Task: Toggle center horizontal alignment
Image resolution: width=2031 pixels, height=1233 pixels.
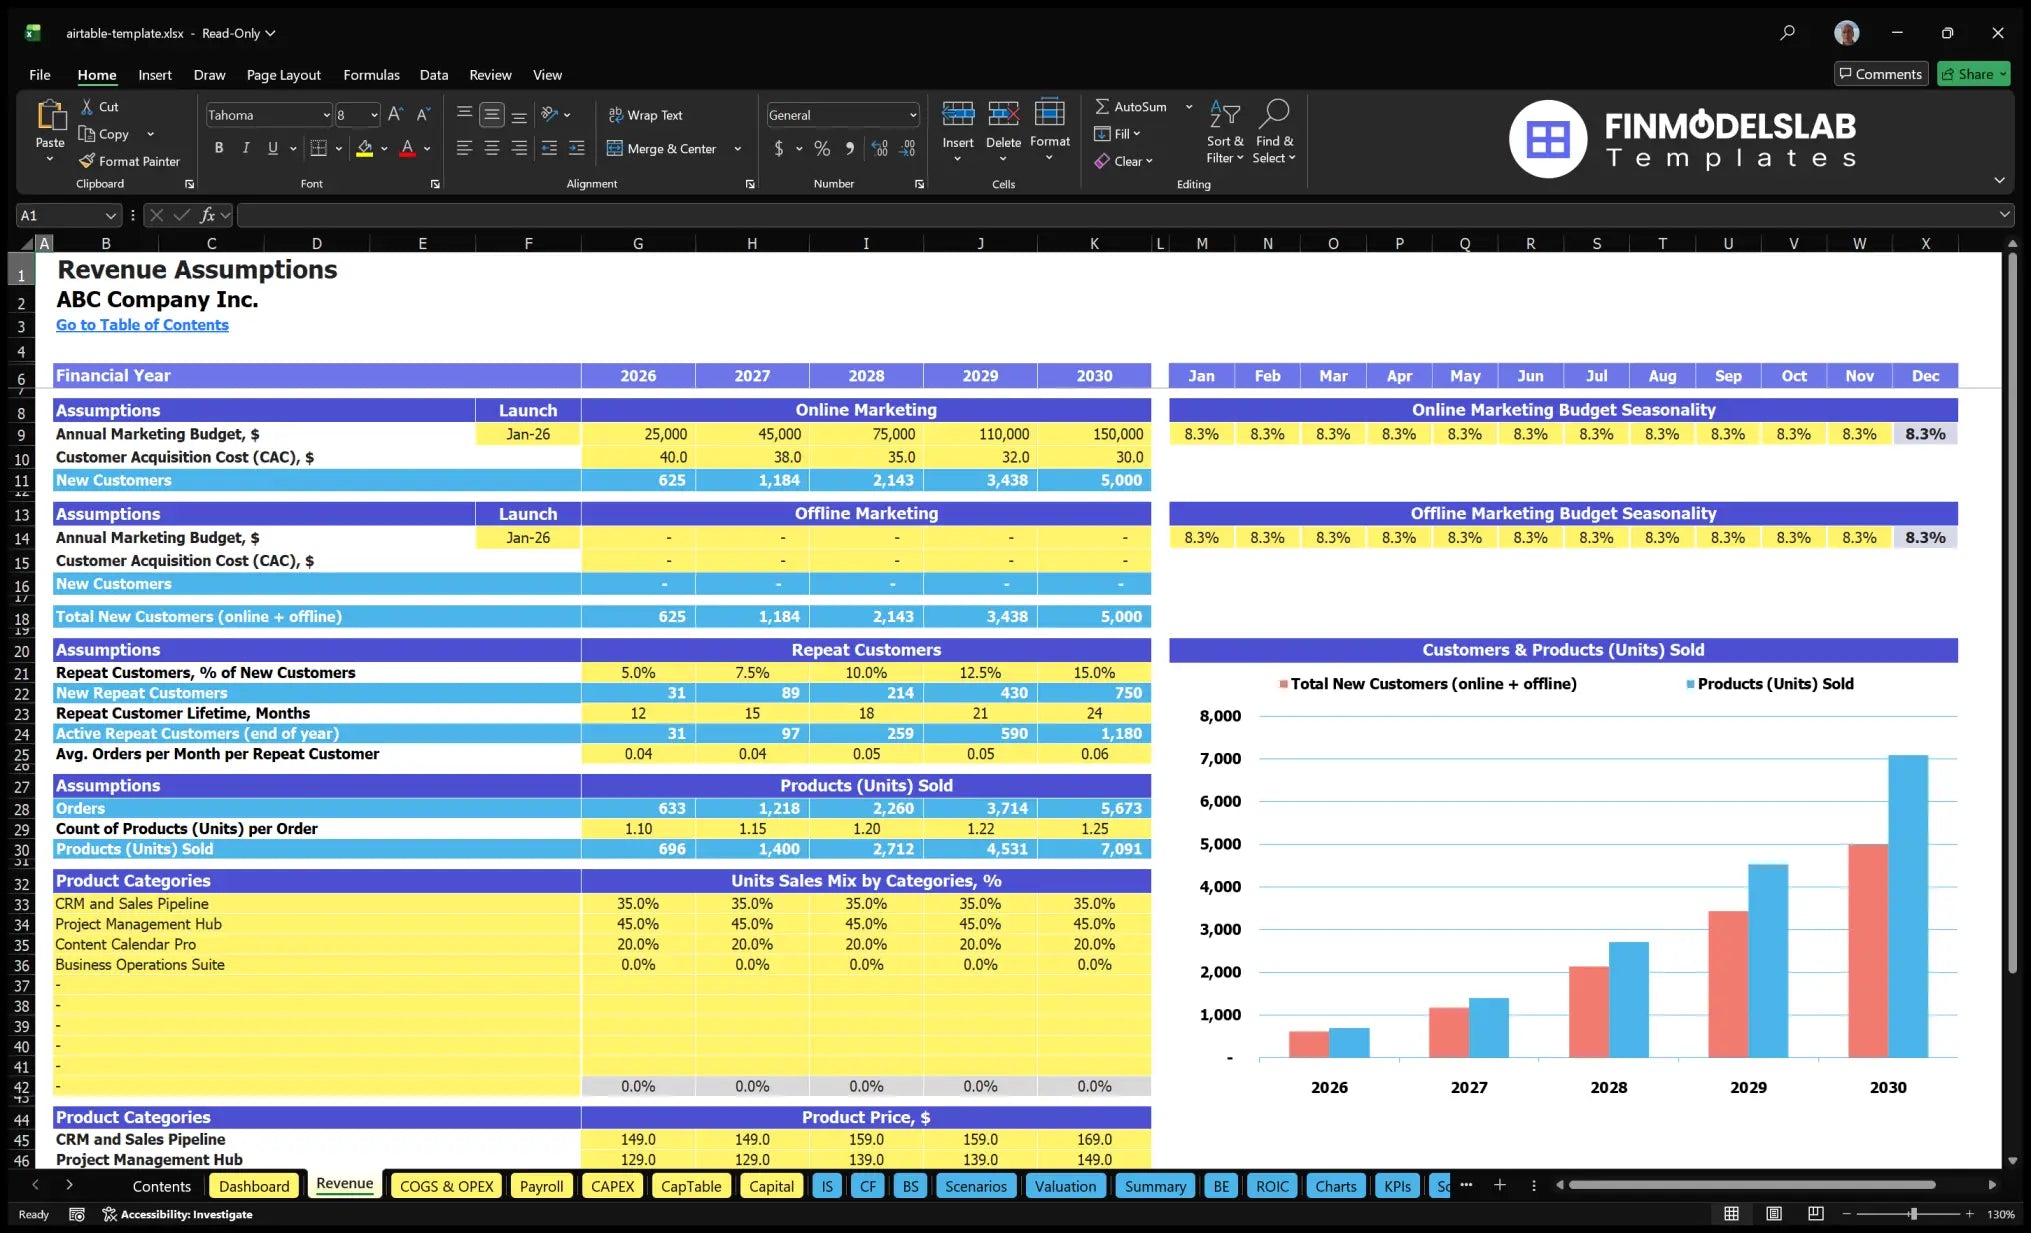Action: pos(492,148)
